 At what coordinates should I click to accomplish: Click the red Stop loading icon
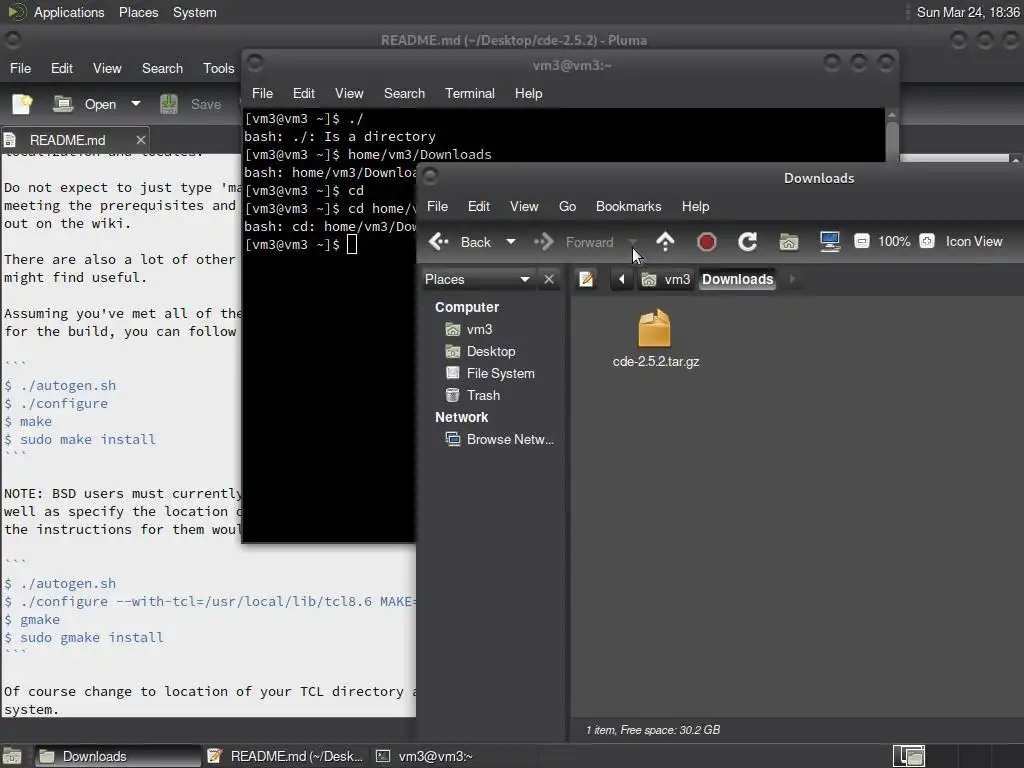tap(707, 242)
